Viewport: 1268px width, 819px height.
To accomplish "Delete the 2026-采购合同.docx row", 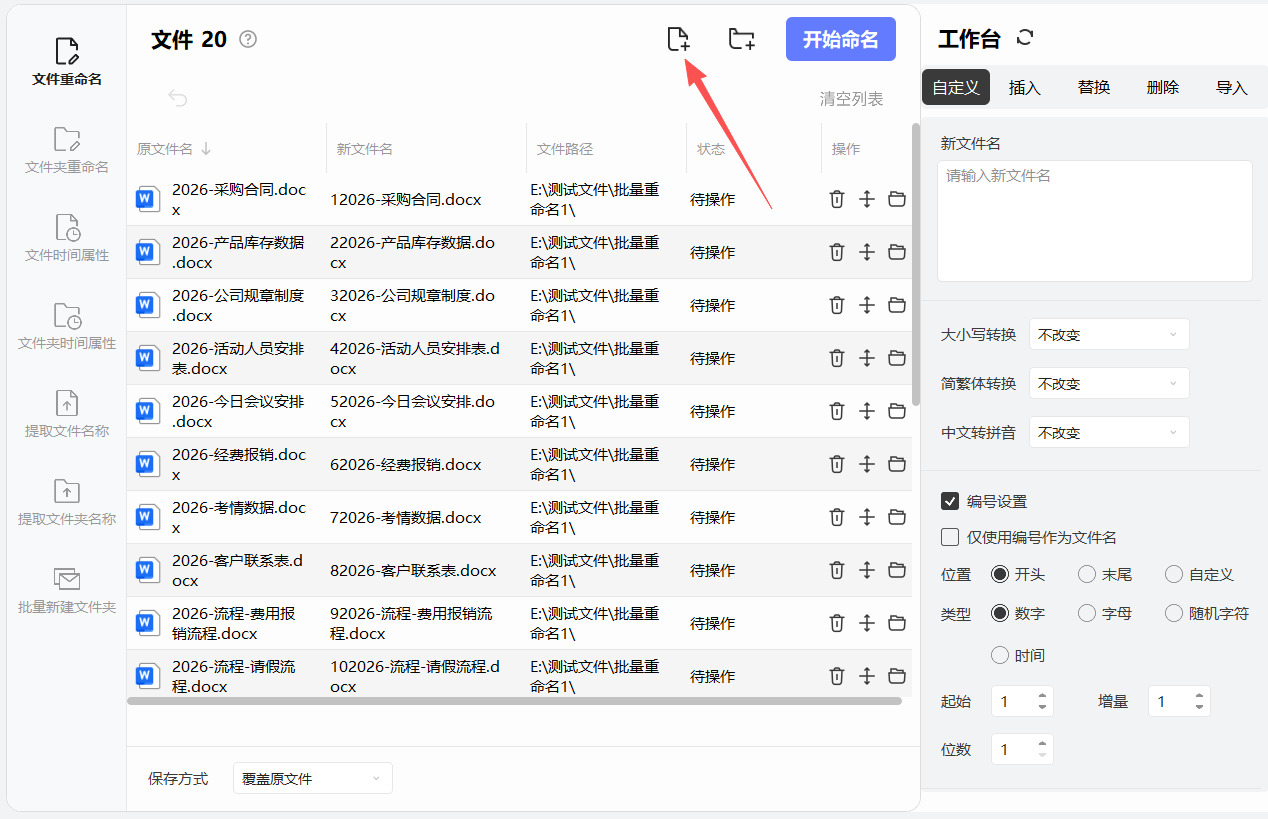I will click(837, 199).
